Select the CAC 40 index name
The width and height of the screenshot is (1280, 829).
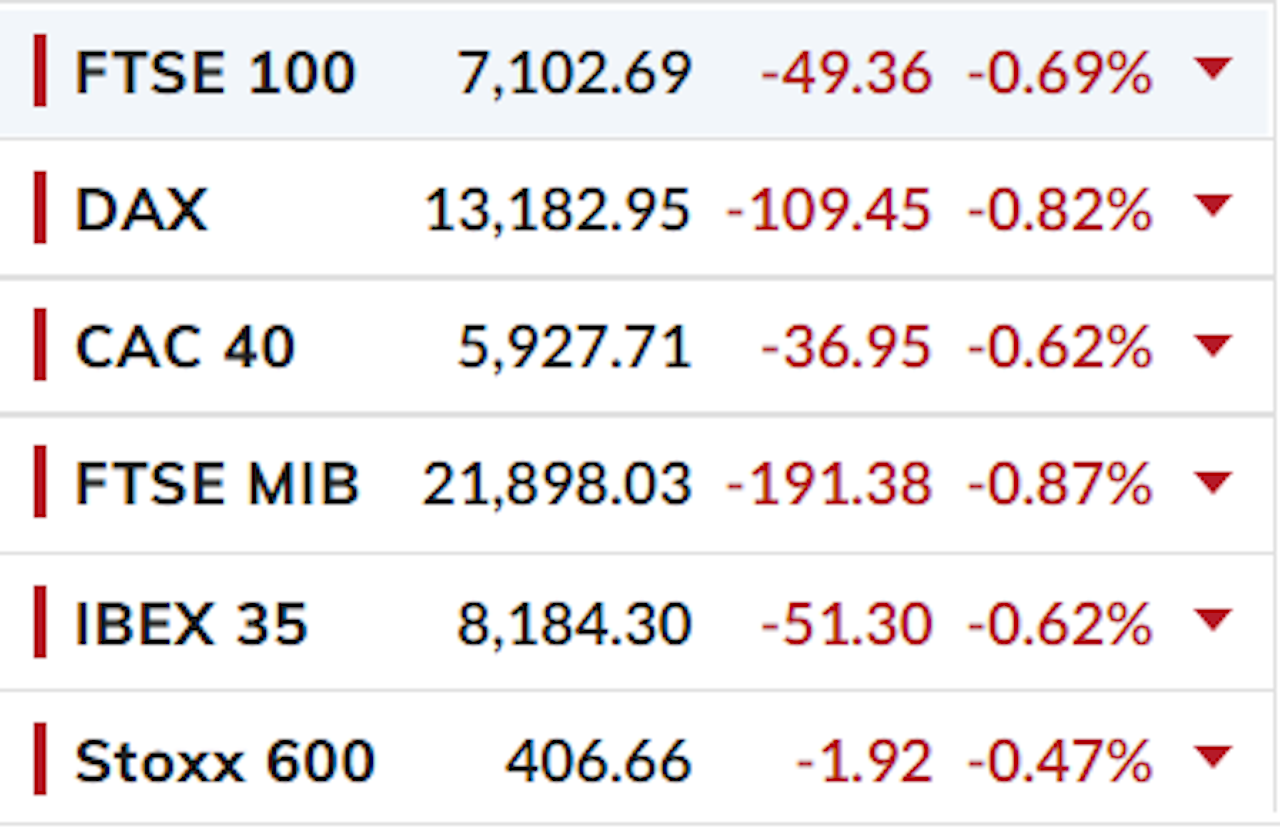[185, 348]
